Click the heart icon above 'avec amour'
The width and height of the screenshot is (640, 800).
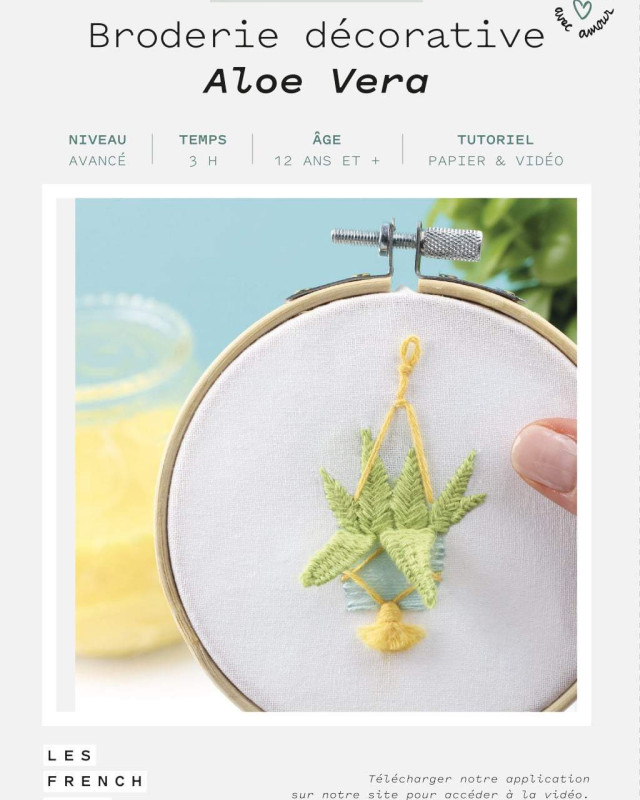(x=582, y=8)
